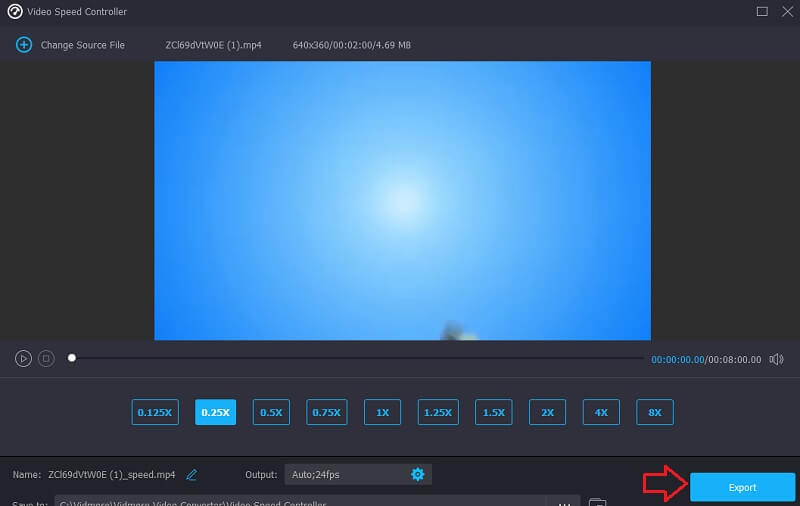
Task: Select 0.5X playback speed
Action: (271, 412)
